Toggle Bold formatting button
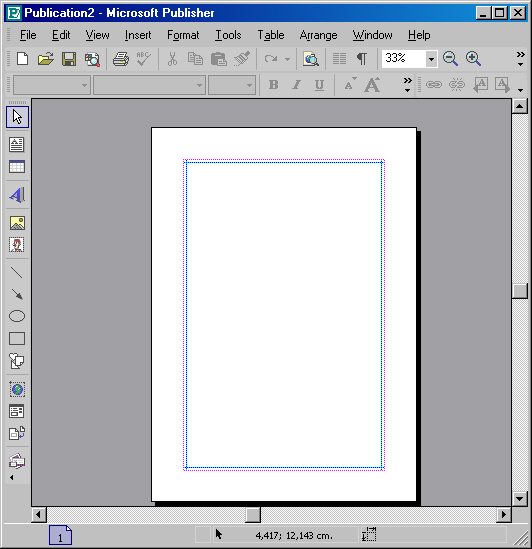532x549 pixels. [274, 85]
